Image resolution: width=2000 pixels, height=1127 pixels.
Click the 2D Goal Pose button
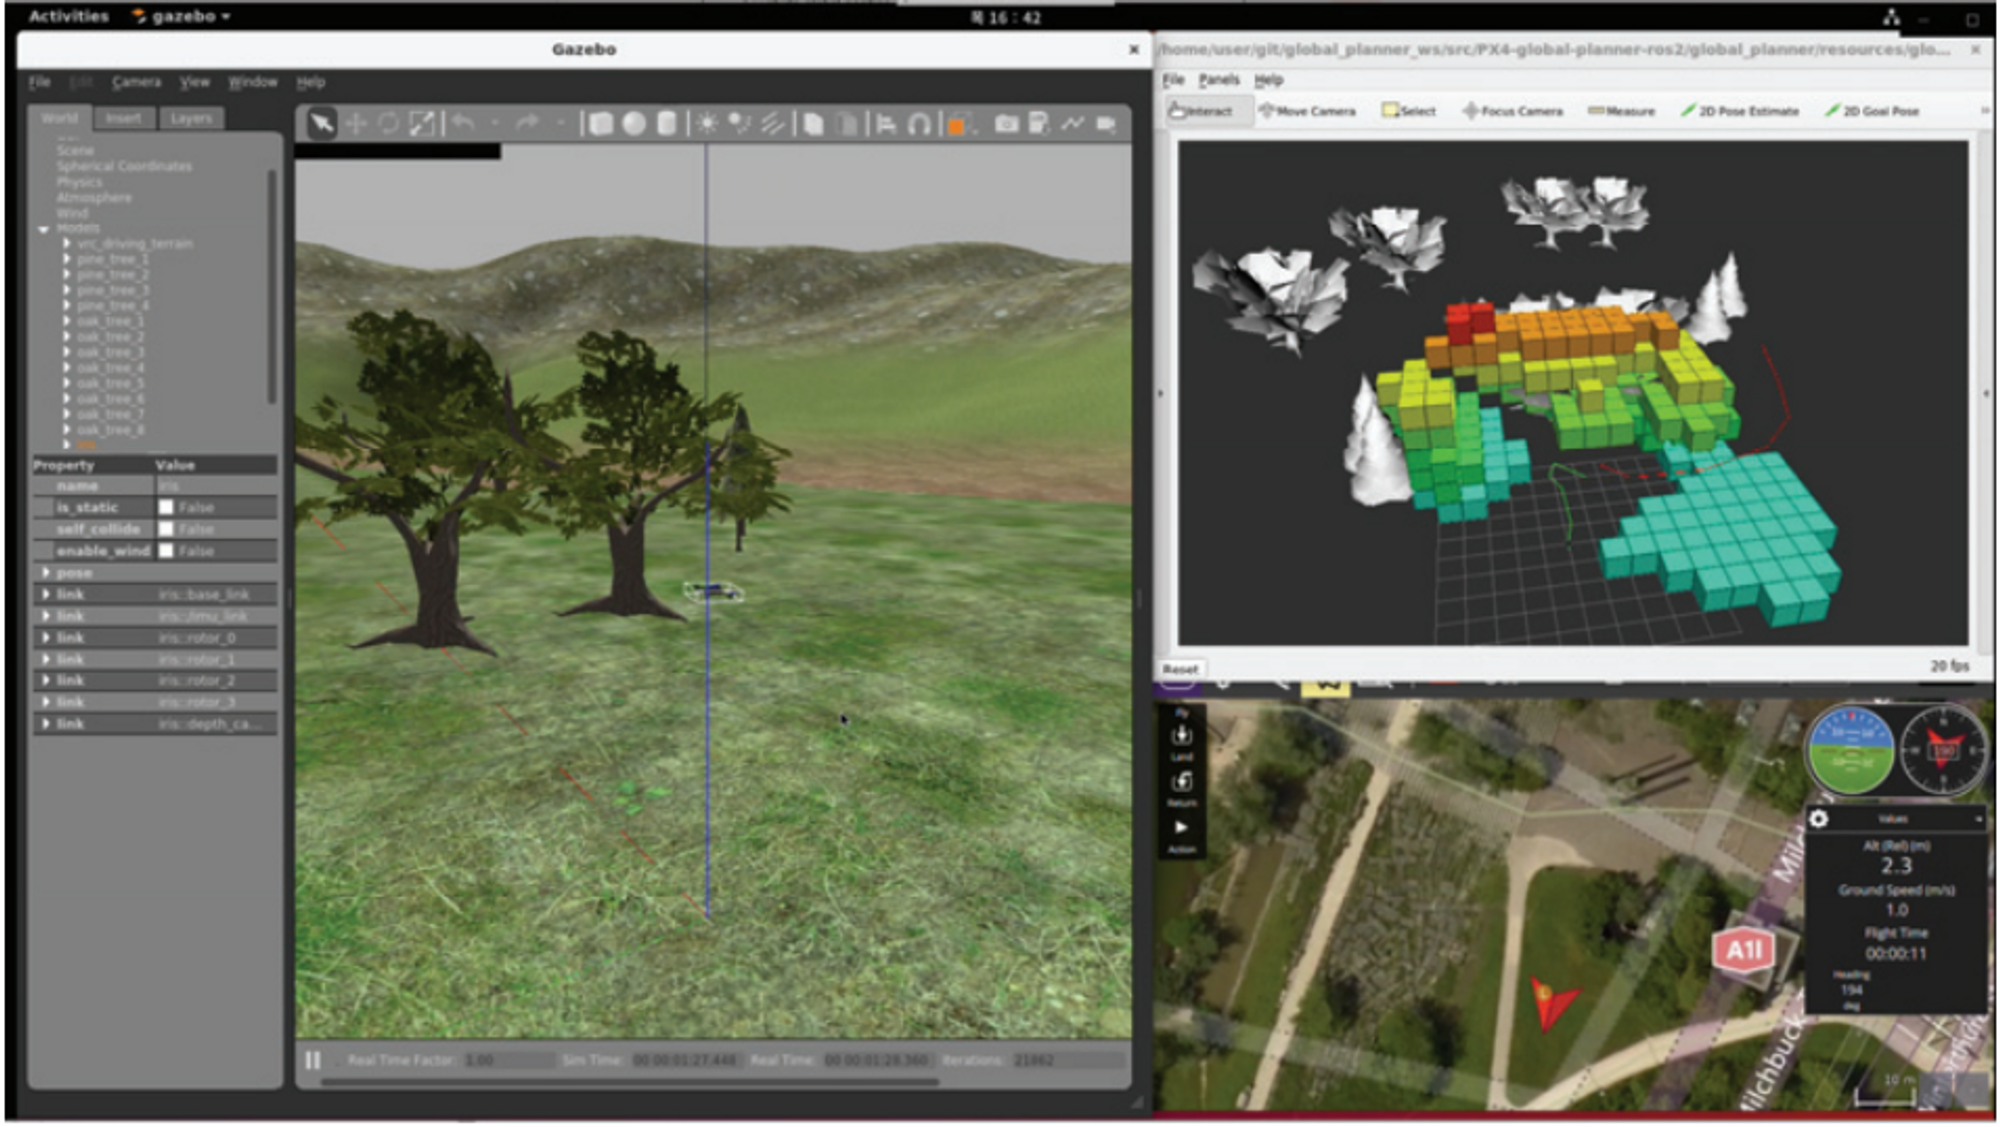1872,111
